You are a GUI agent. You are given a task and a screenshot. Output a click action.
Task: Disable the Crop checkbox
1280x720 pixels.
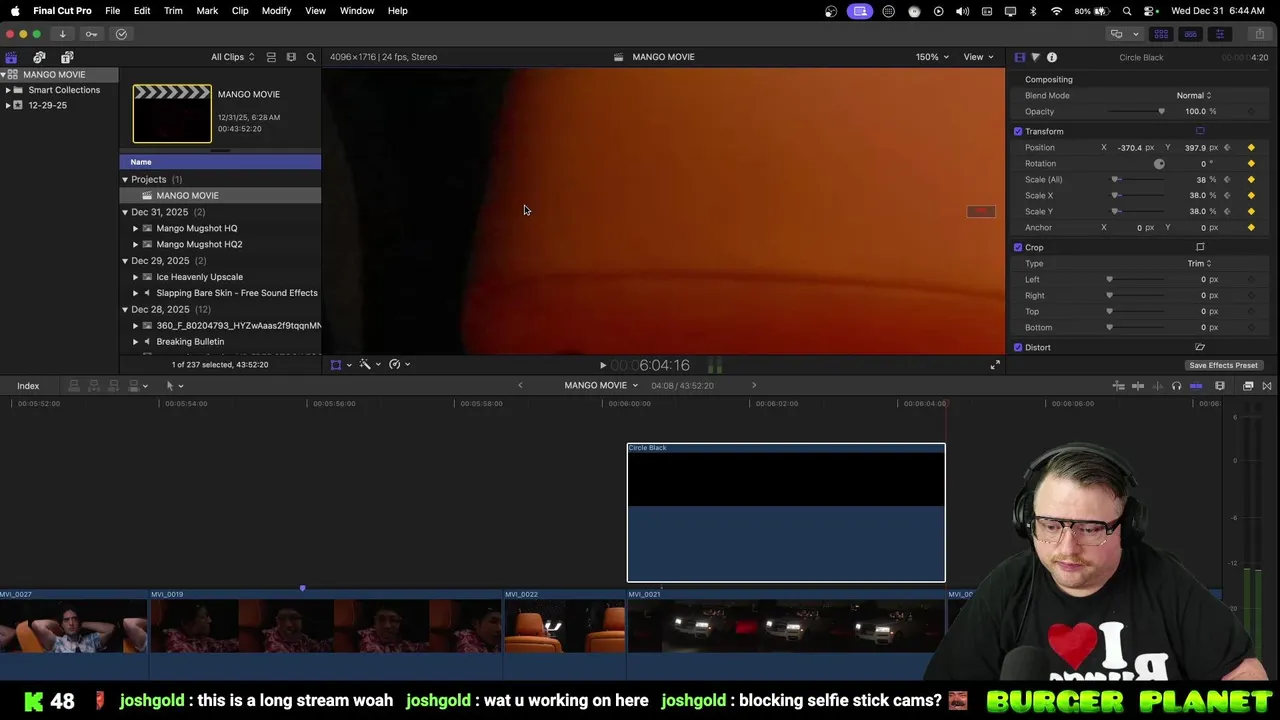[x=1018, y=247]
